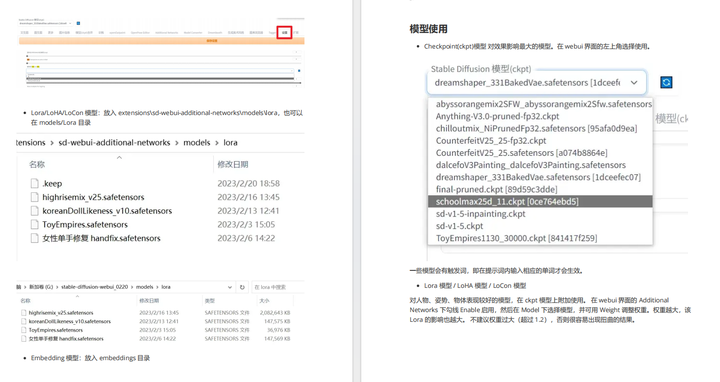Open the Stable Diffusion checkpoint dropdown arrow
The image size is (720, 382).
pyautogui.click(x=634, y=83)
